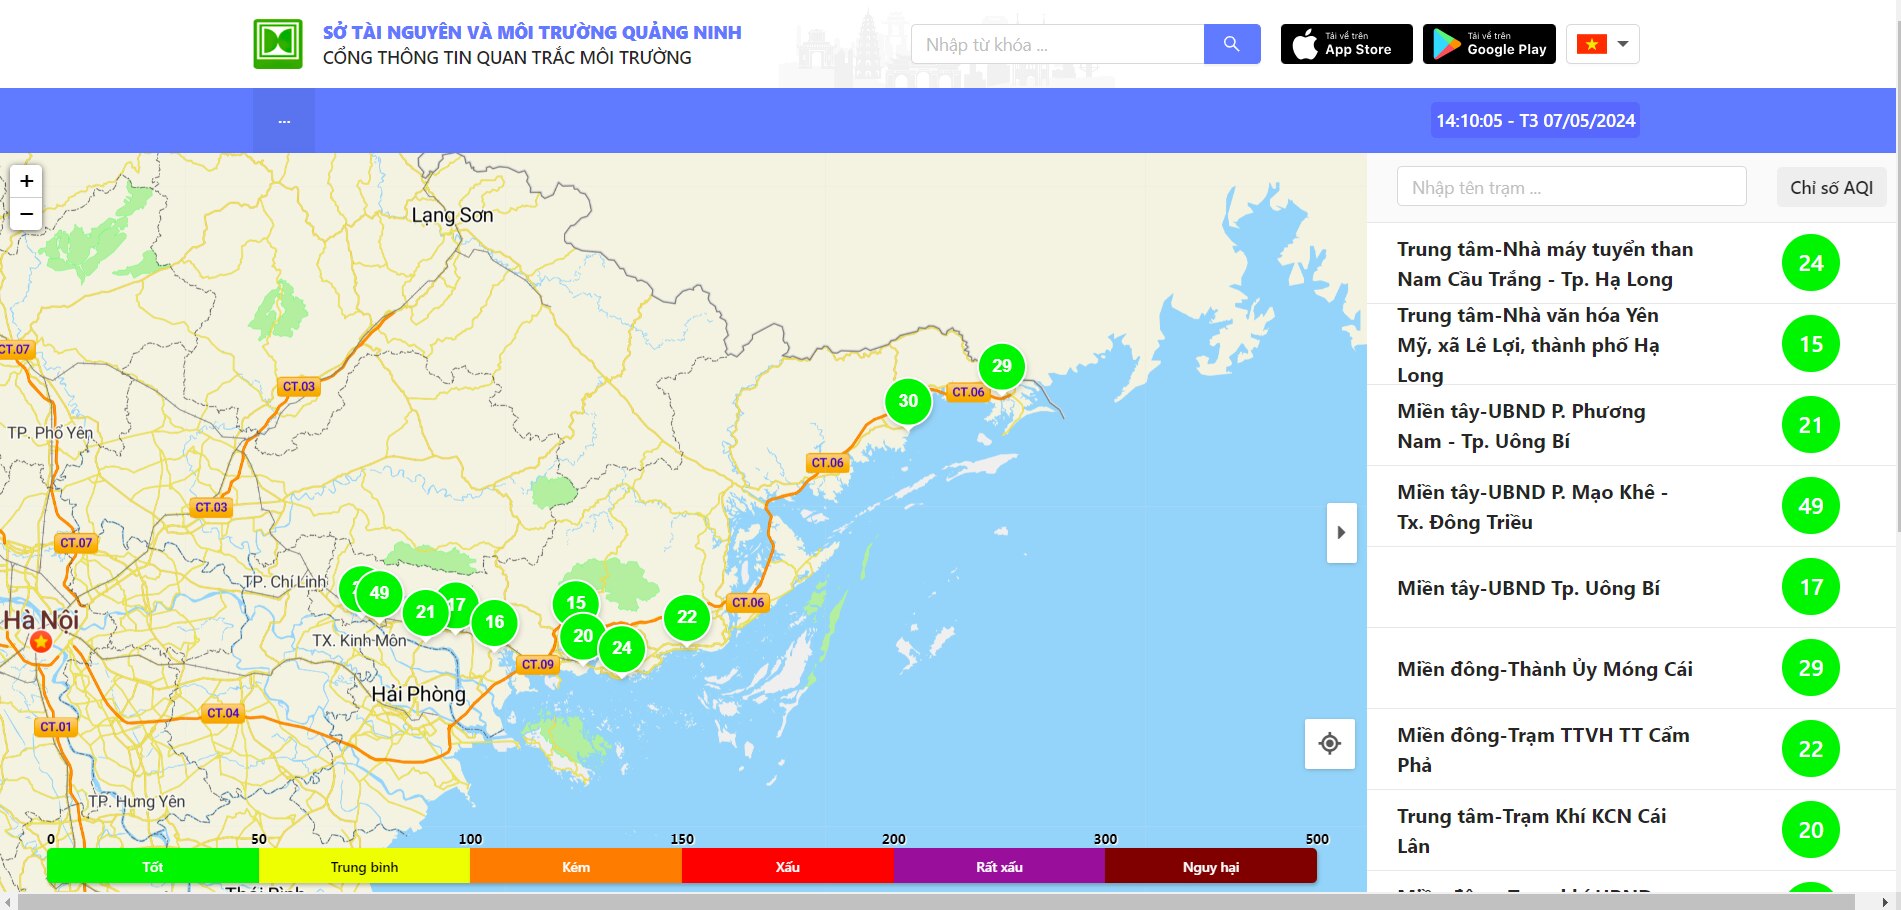Focus the keyword search field

coord(1058,44)
